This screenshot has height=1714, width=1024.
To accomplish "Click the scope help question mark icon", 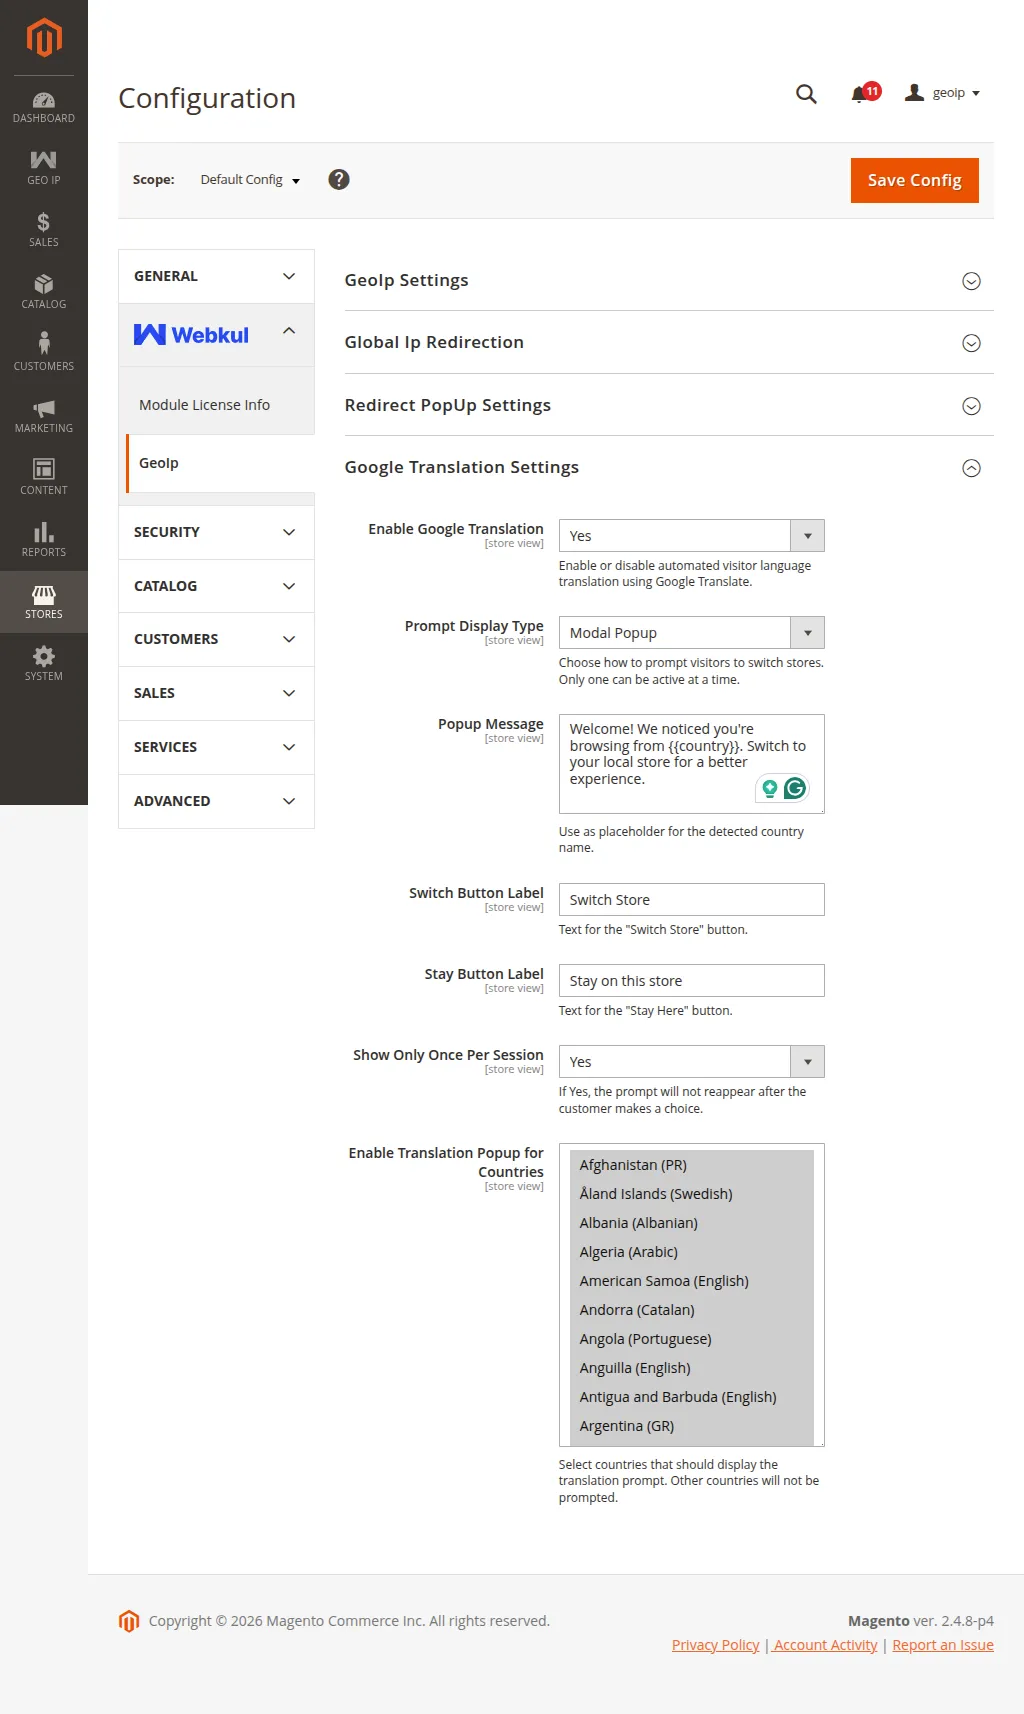I will pyautogui.click(x=339, y=179).
